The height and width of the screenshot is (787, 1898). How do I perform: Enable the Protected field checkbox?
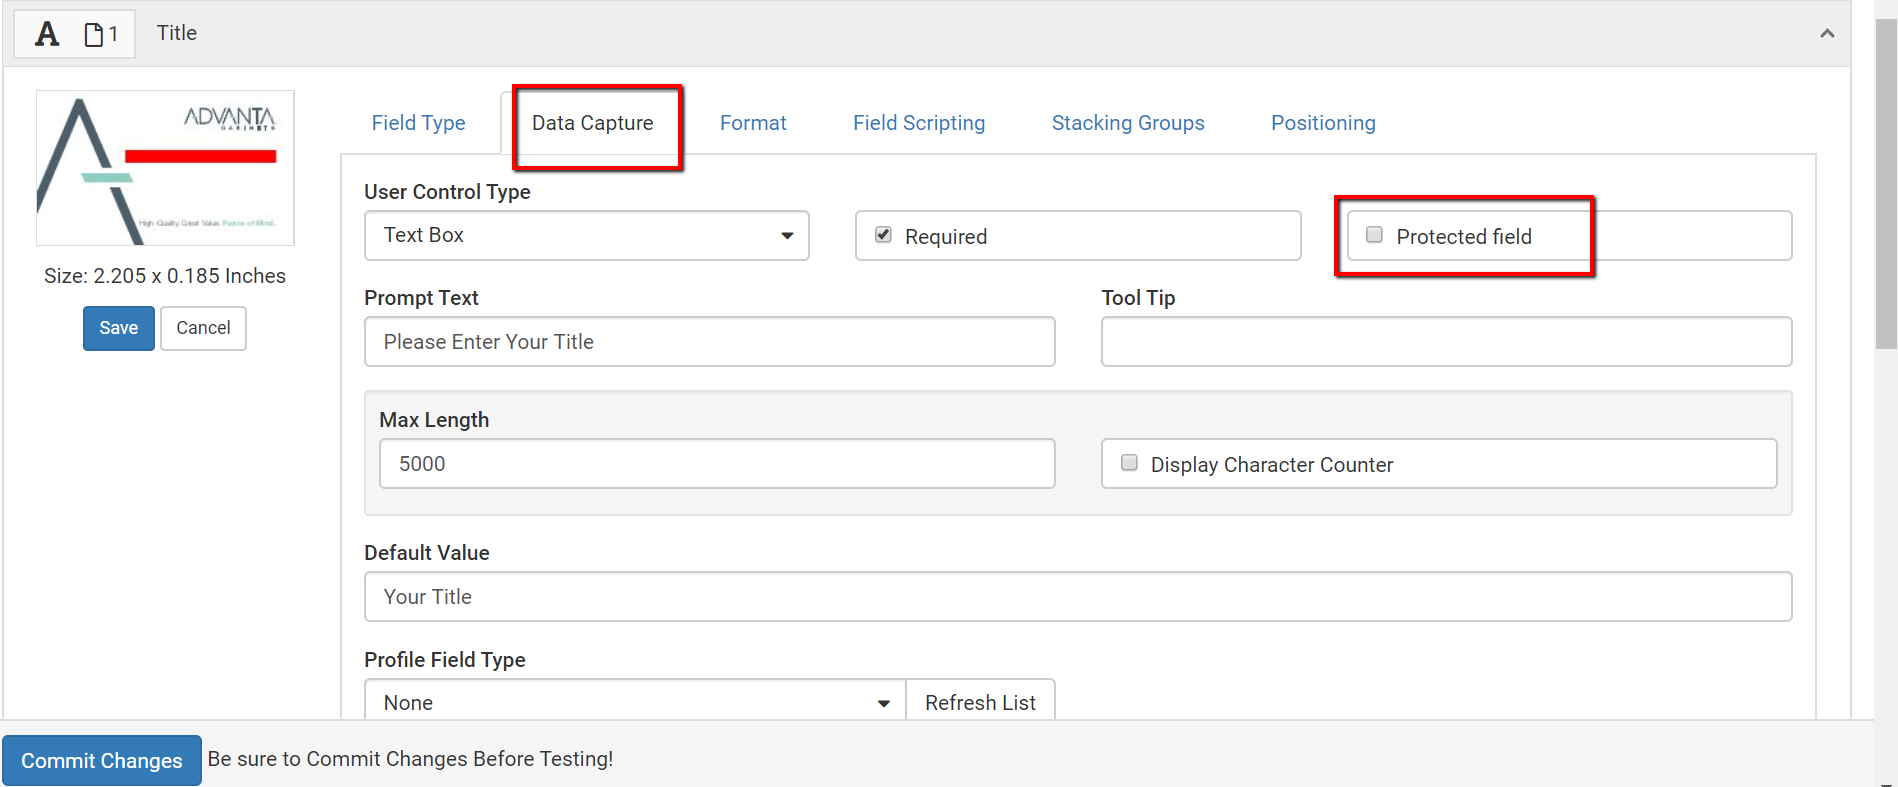1374,235
